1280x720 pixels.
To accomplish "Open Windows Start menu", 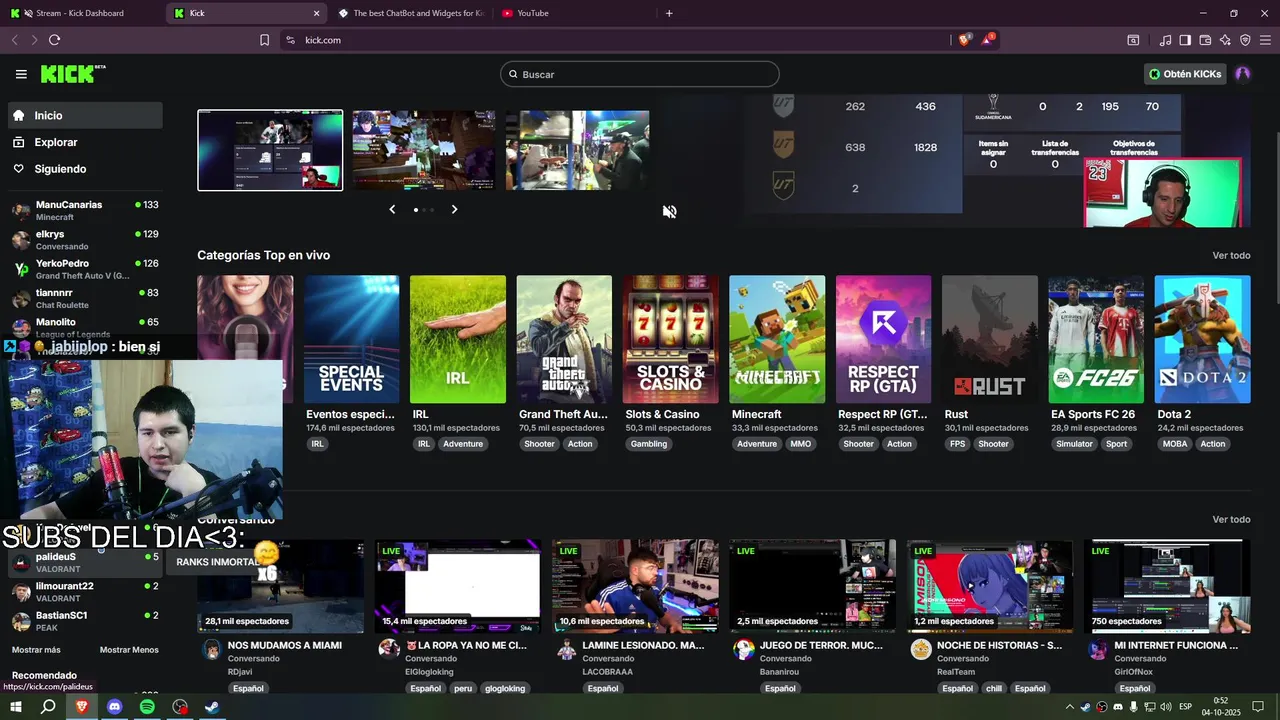I will point(16,706).
